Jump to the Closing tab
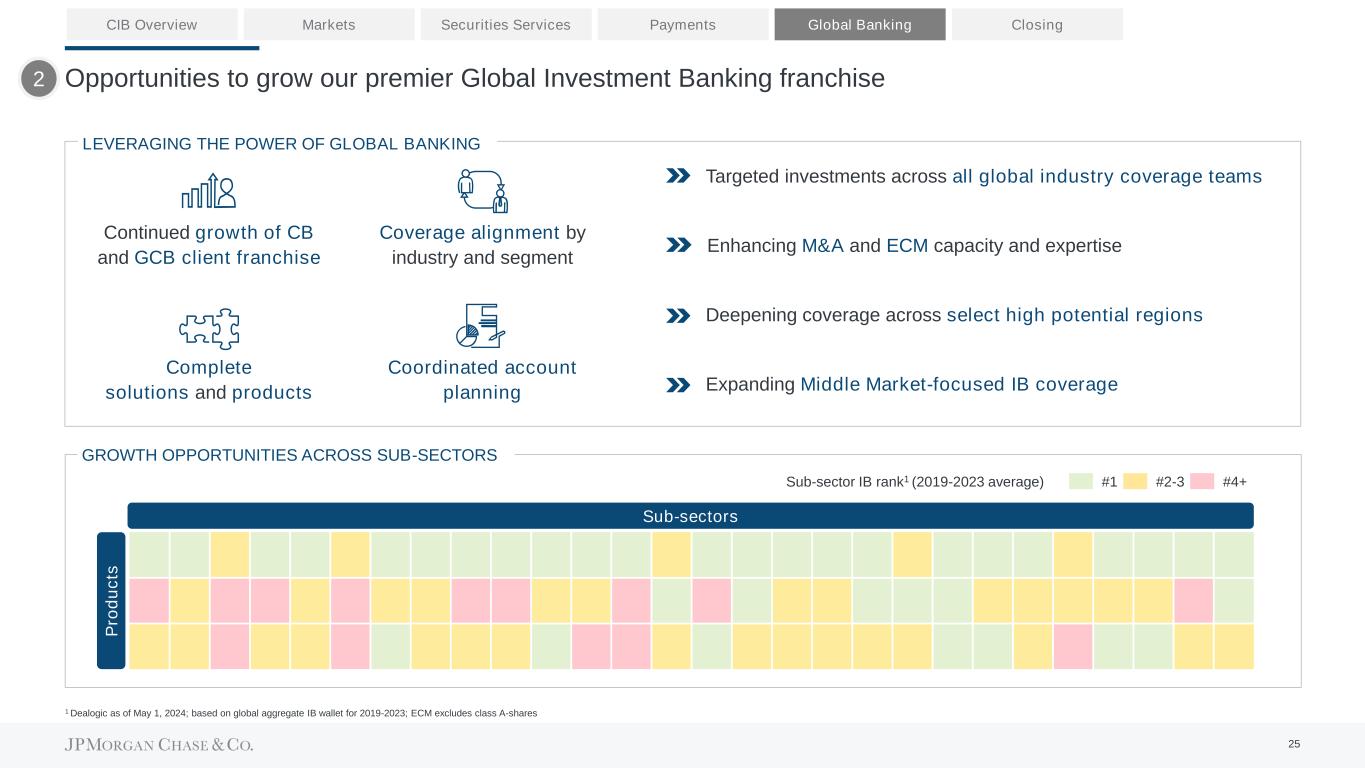Screen dimensions: 1365x768 pos(1037,24)
